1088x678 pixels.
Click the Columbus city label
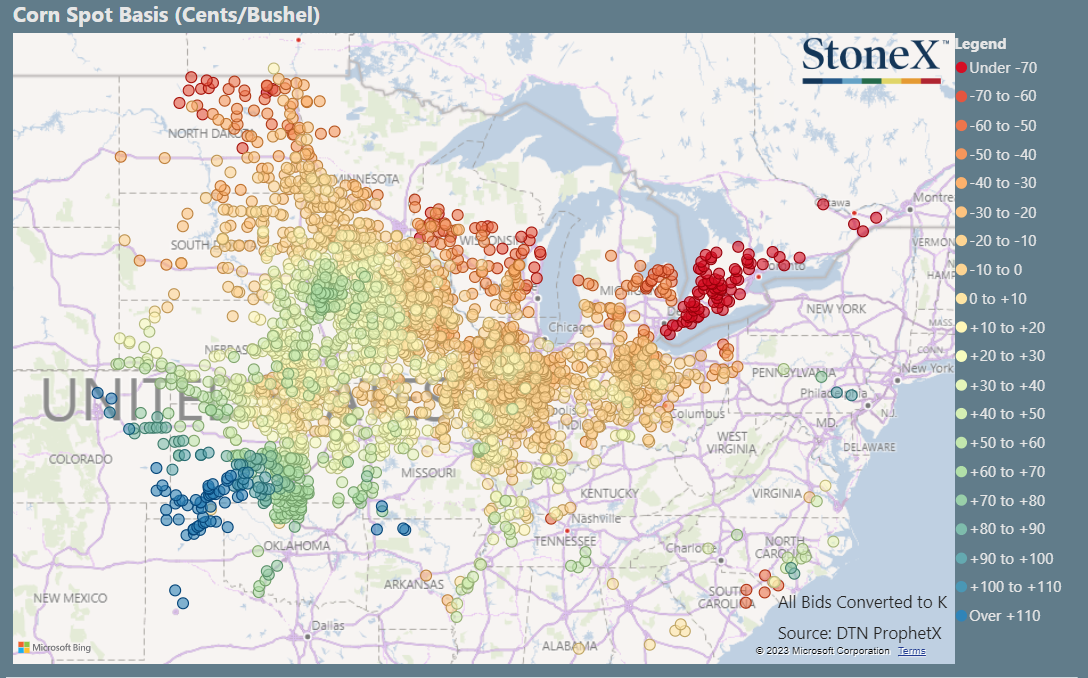click(697, 414)
